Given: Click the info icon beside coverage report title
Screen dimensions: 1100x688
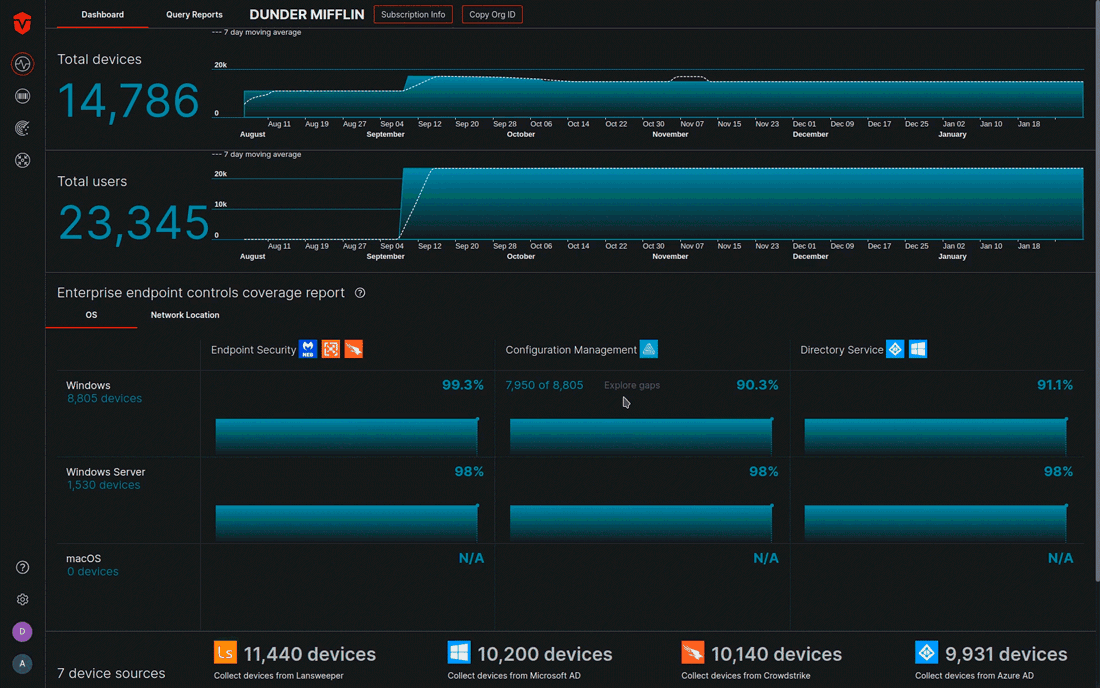Looking at the screenshot, I should [360, 293].
